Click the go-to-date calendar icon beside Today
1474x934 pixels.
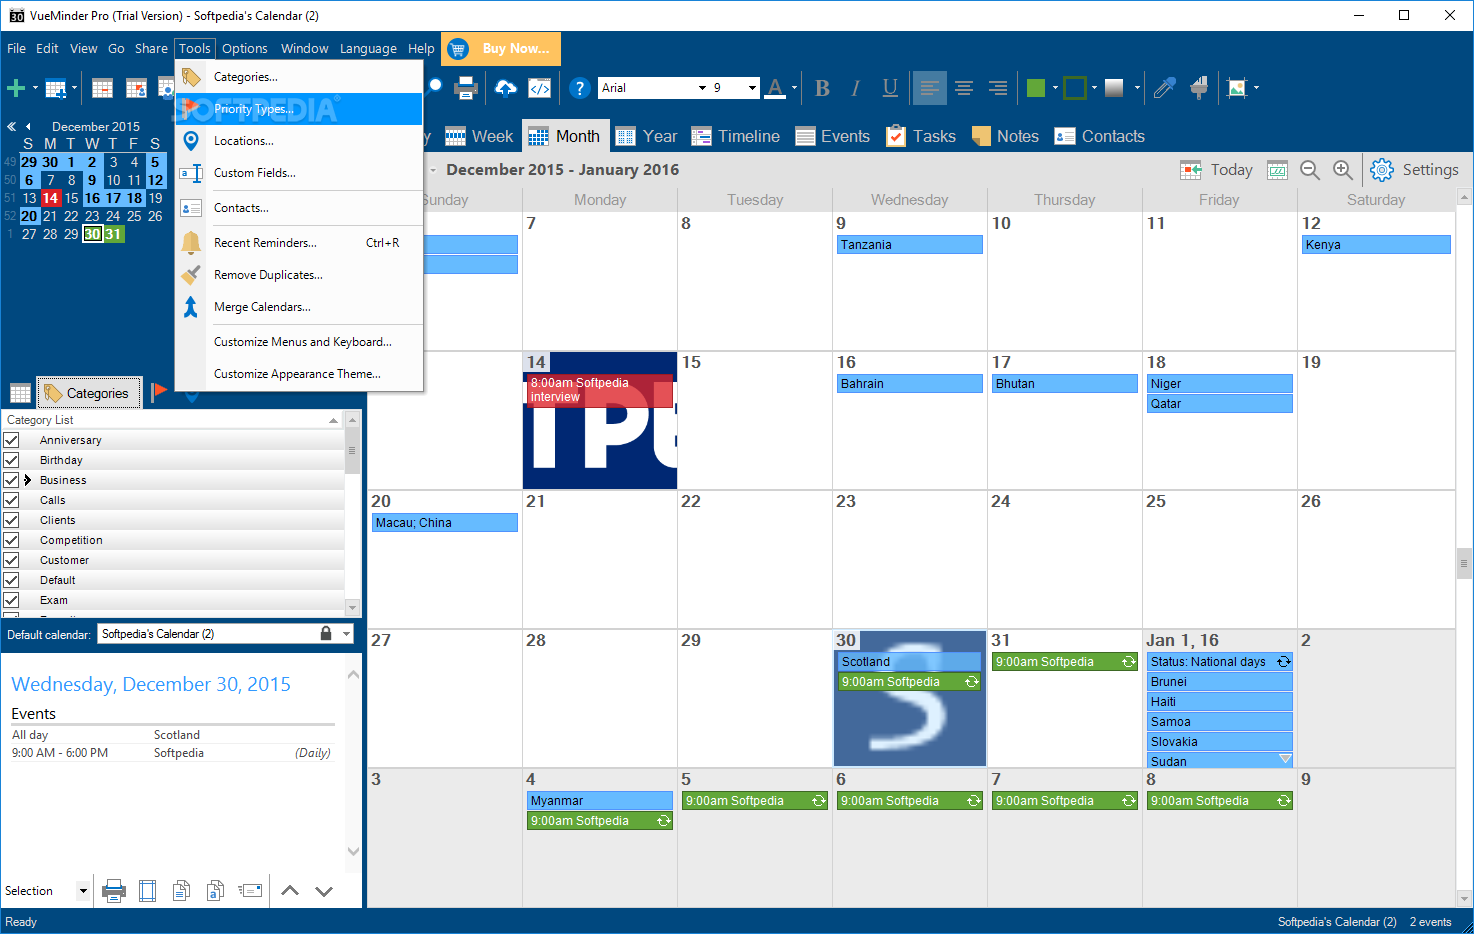pyautogui.click(x=1277, y=170)
